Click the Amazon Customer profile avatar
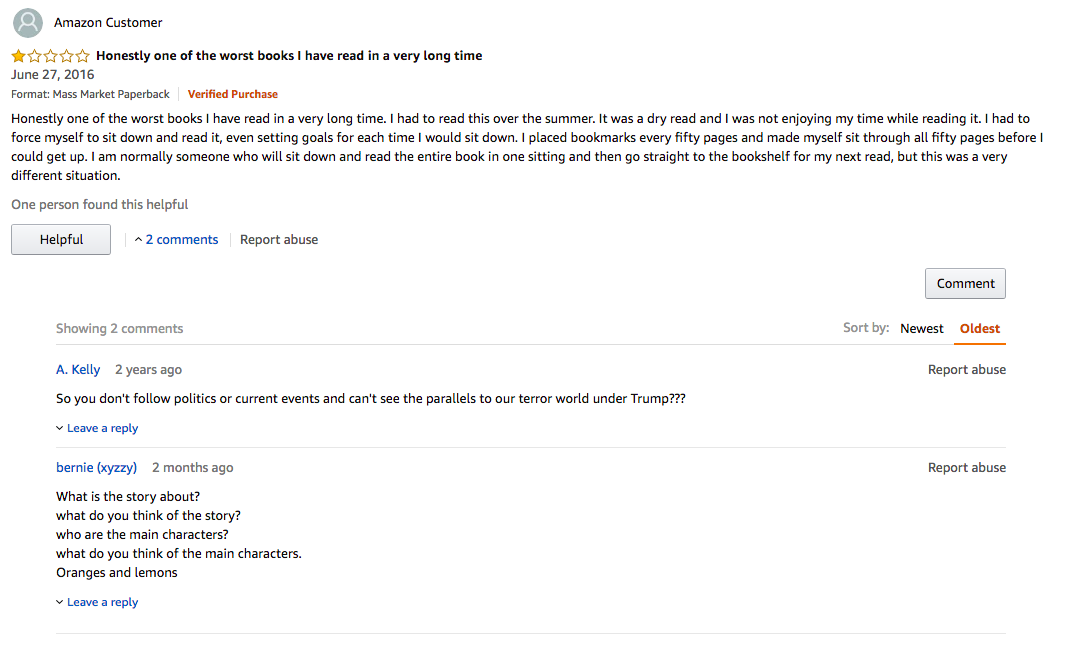 pyautogui.click(x=28, y=23)
